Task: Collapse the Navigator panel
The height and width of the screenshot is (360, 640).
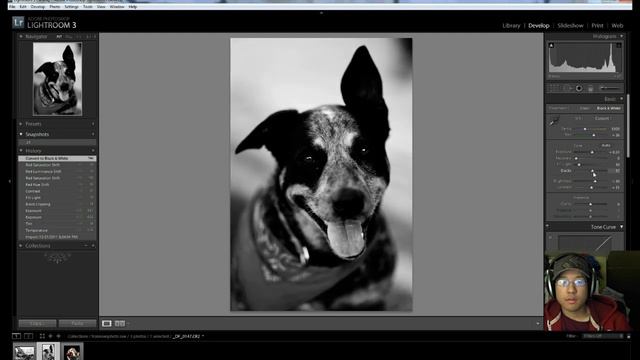Action: (x=21, y=36)
